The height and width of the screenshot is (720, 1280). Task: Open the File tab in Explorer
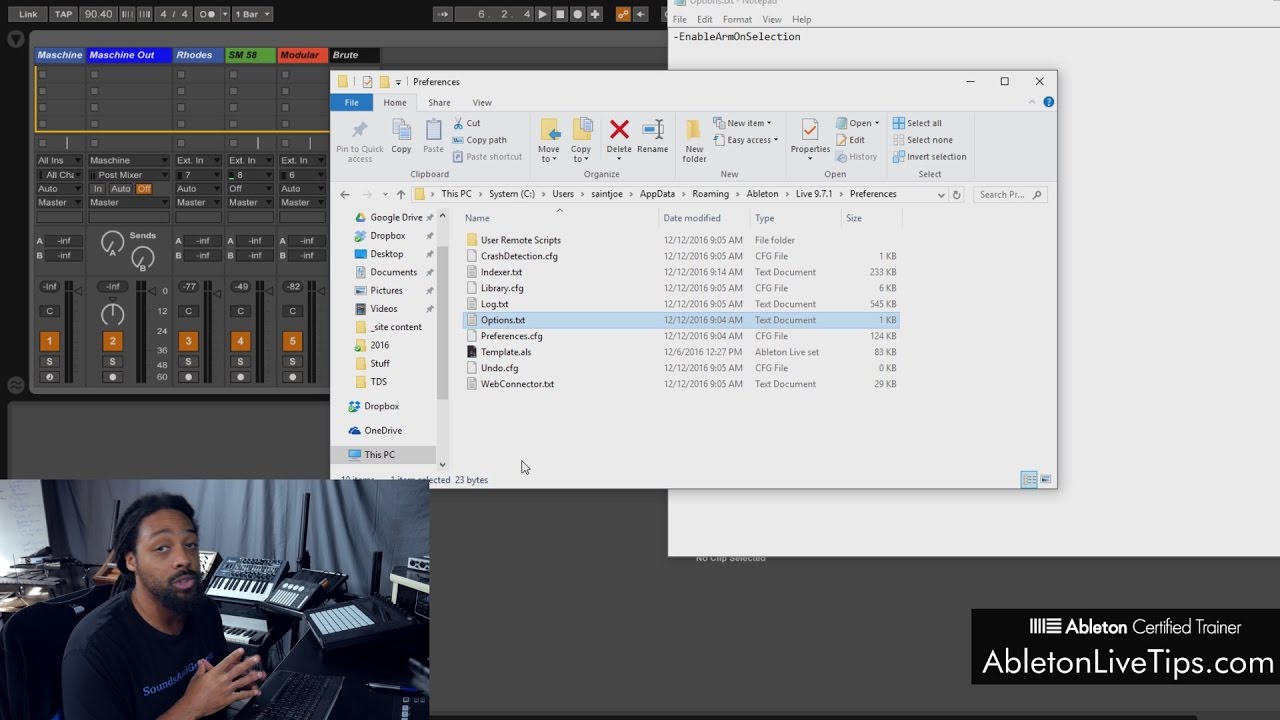tap(352, 102)
